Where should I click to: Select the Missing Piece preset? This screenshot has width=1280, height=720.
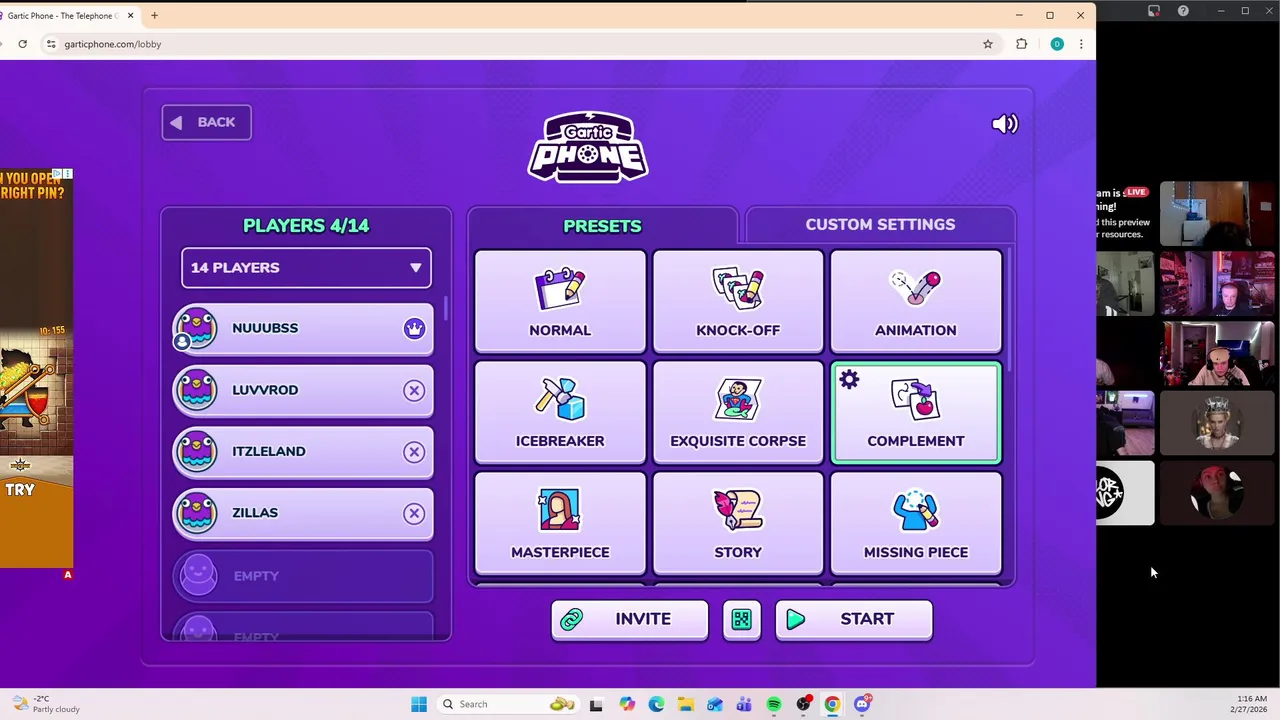tap(916, 523)
